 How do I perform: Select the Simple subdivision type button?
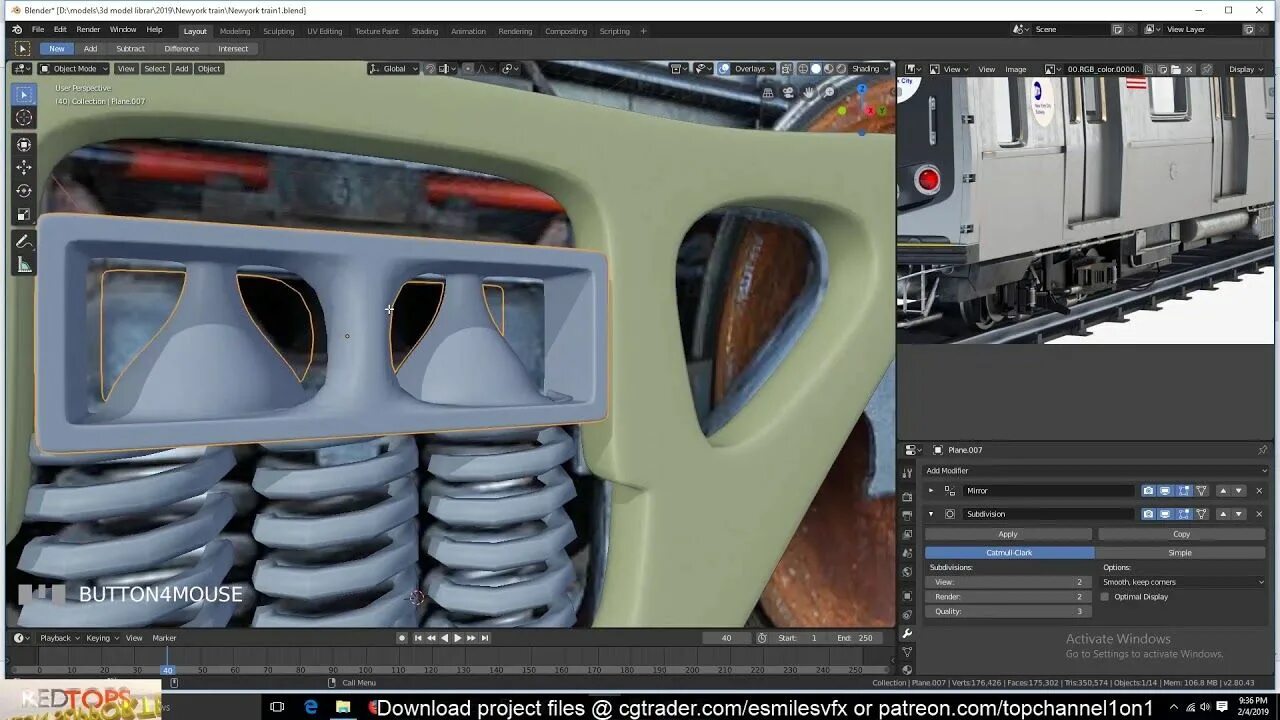[x=1180, y=552]
